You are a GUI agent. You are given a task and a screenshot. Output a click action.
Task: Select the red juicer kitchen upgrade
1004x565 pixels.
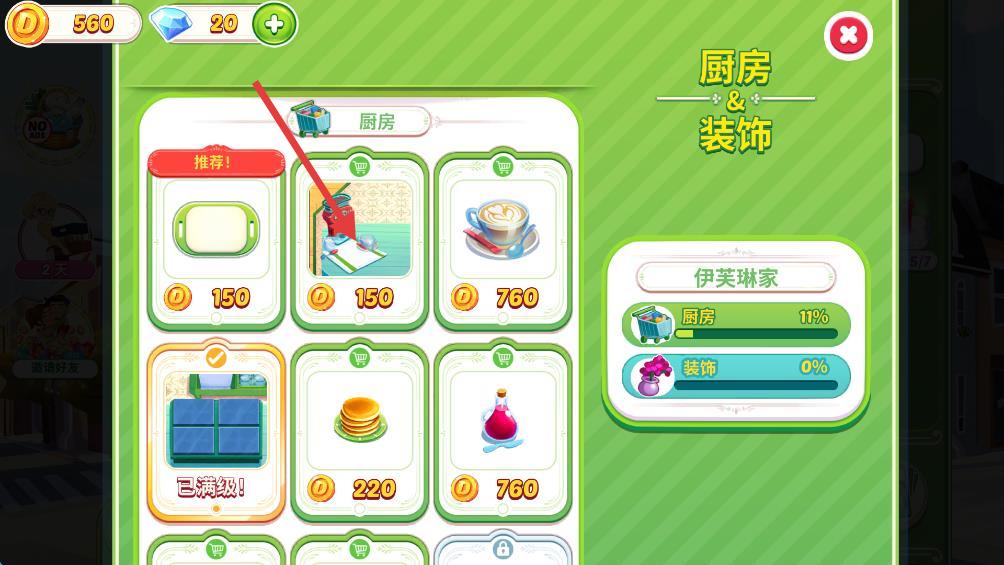coord(360,240)
